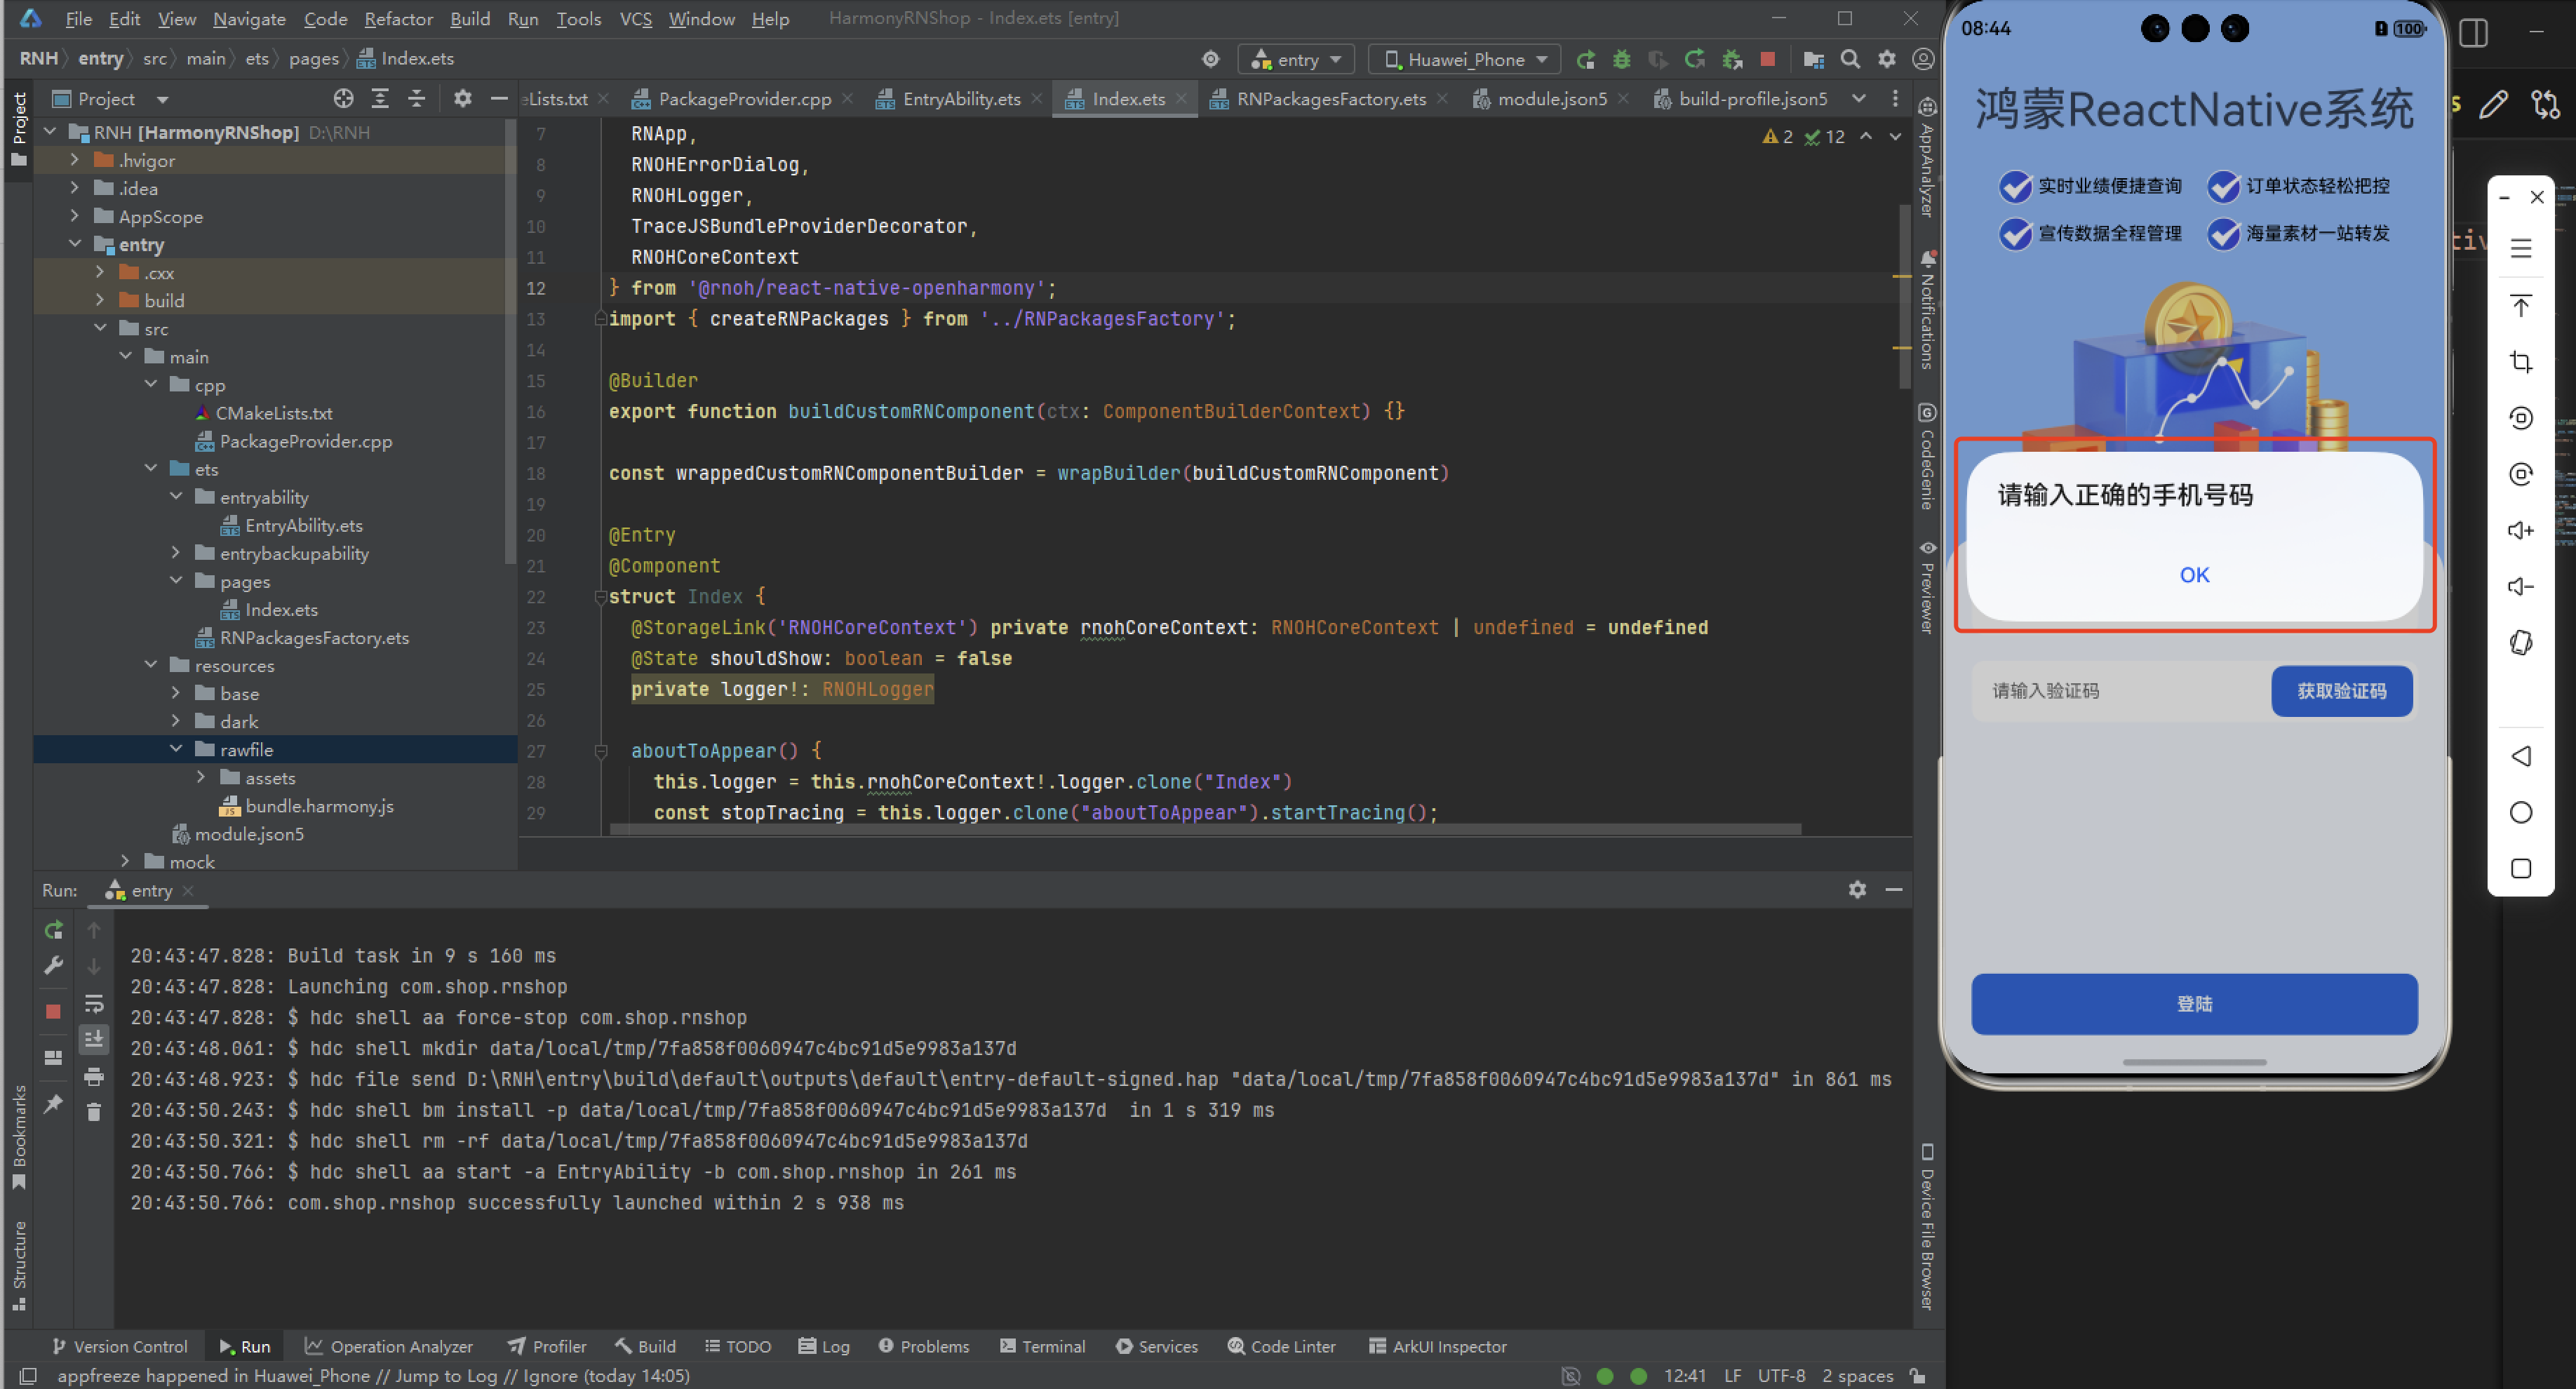Clear Run console with trash icon

(93, 1112)
